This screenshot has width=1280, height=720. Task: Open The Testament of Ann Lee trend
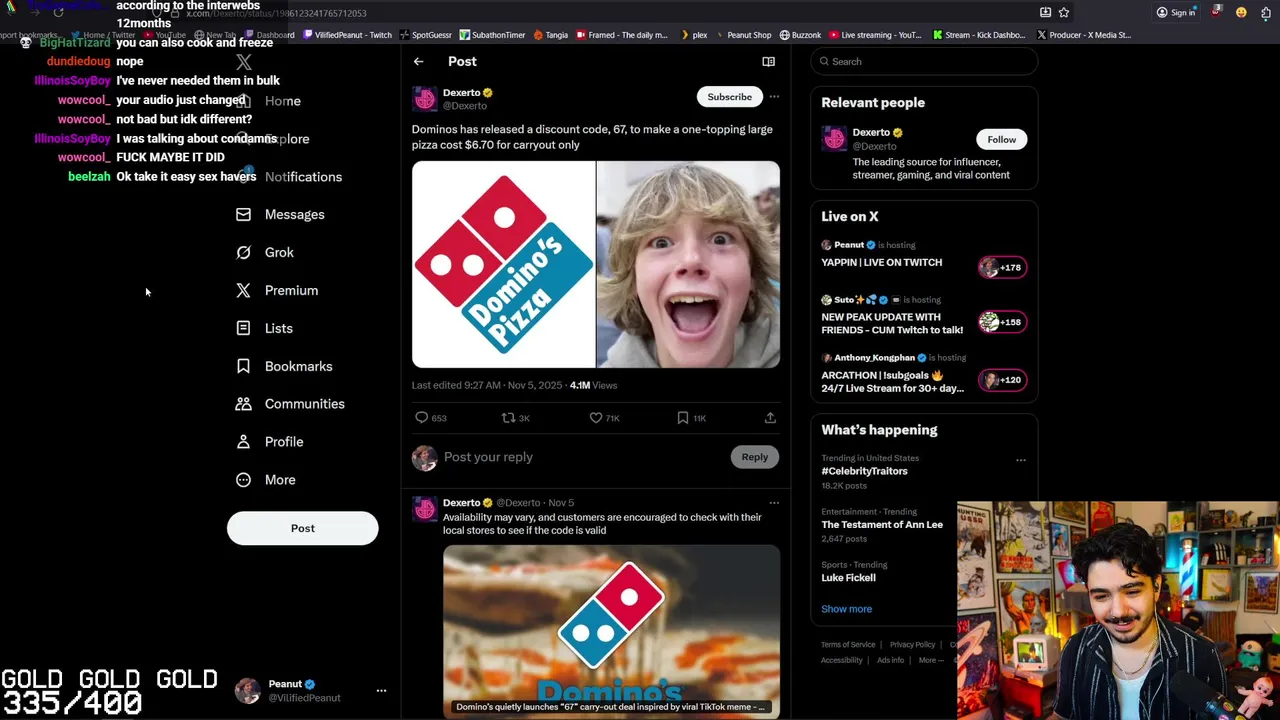click(x=882, y=525)
